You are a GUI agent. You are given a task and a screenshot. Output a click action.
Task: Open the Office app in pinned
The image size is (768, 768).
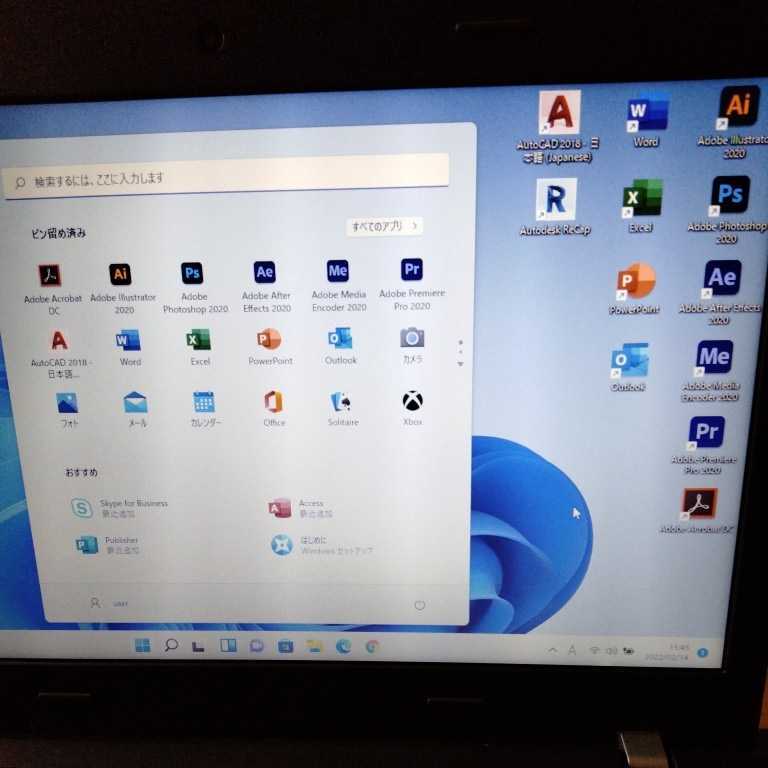coord(274,408)
